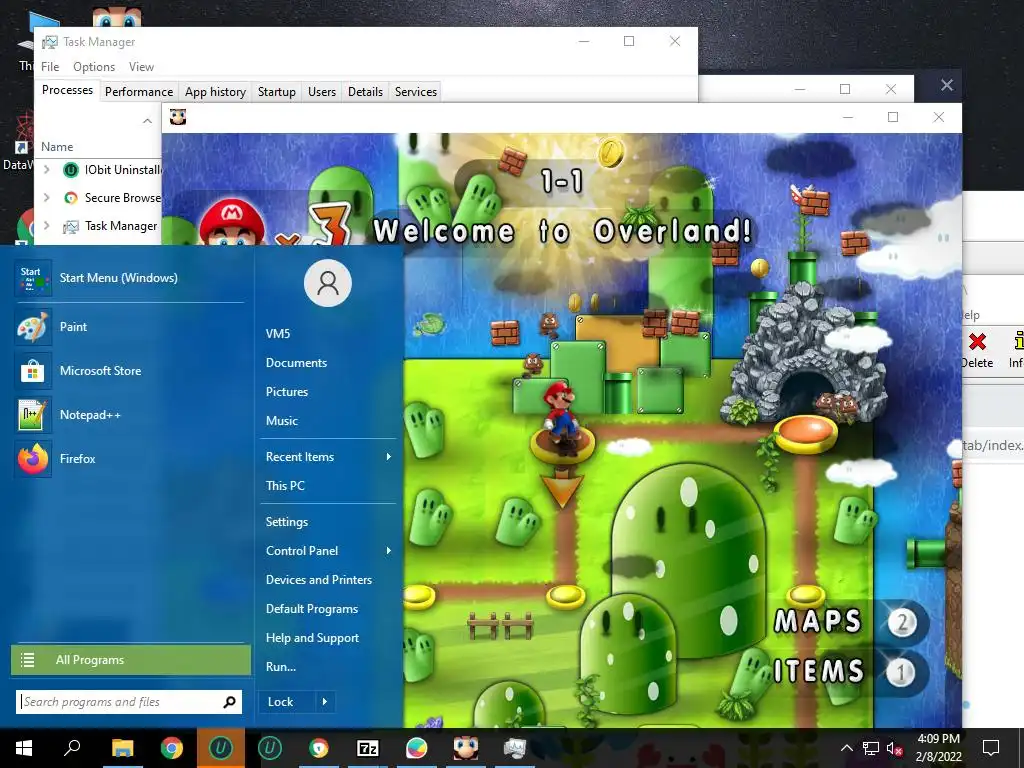Switch to the Services tab

(x=415, y=91)
